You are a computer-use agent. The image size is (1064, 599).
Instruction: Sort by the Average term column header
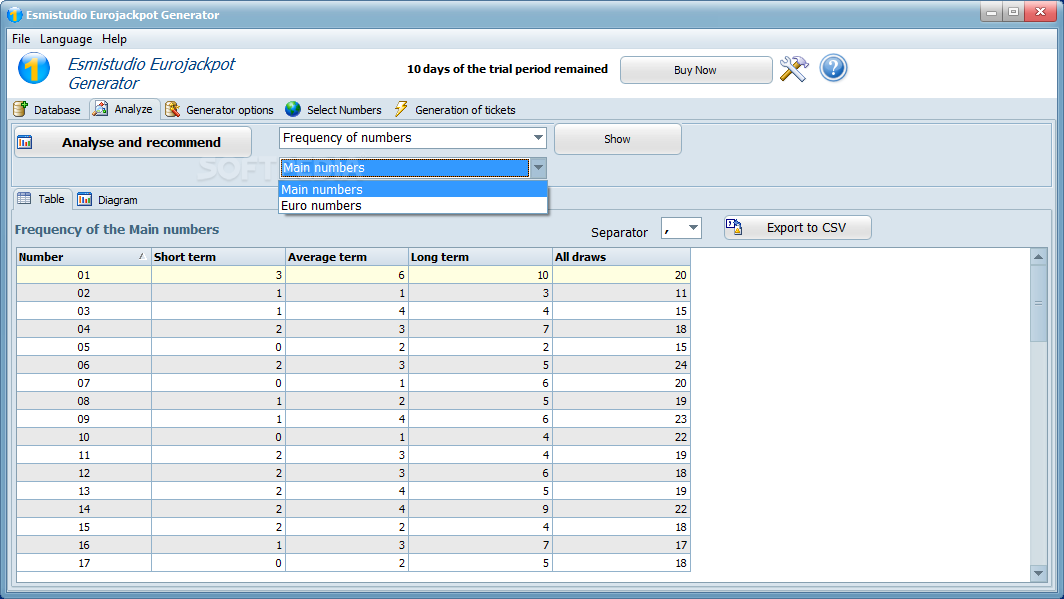click(347, 256)
